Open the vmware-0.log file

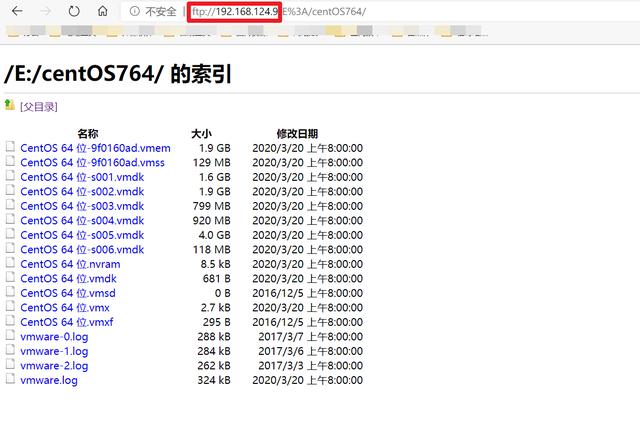click(x=54, y=337)
